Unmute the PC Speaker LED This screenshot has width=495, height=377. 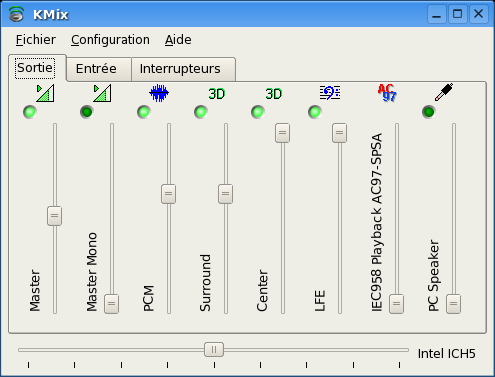click(429, 112)
